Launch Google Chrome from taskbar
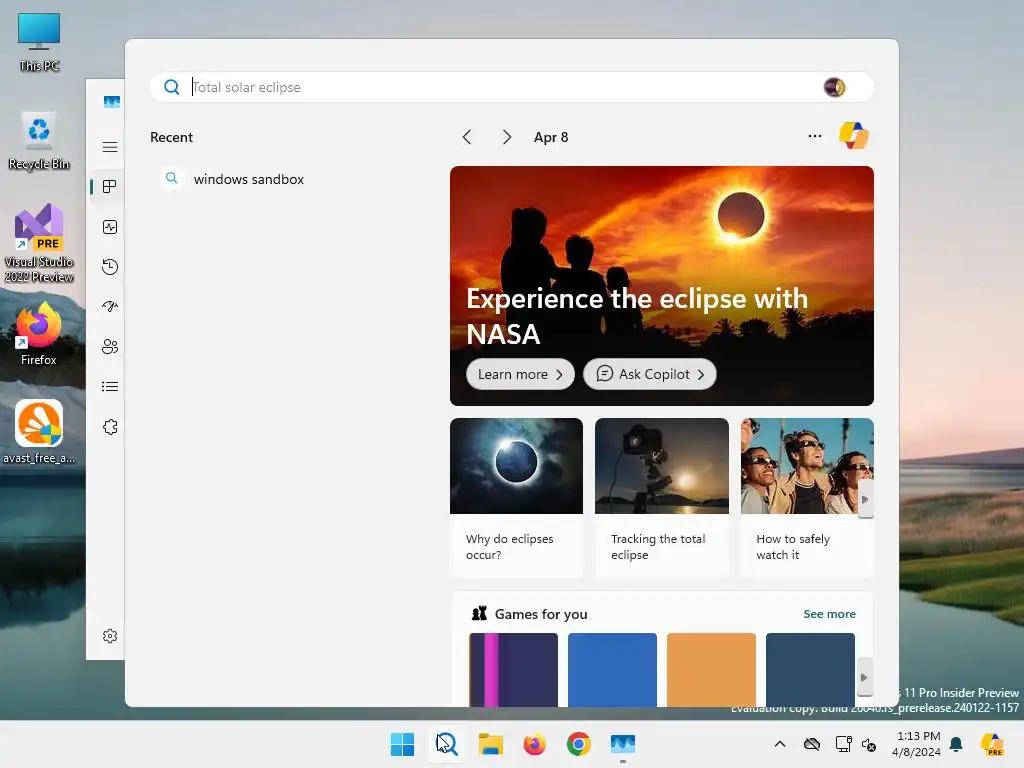The width and height of the screenshot is (1024, 768). pos(579,744)
